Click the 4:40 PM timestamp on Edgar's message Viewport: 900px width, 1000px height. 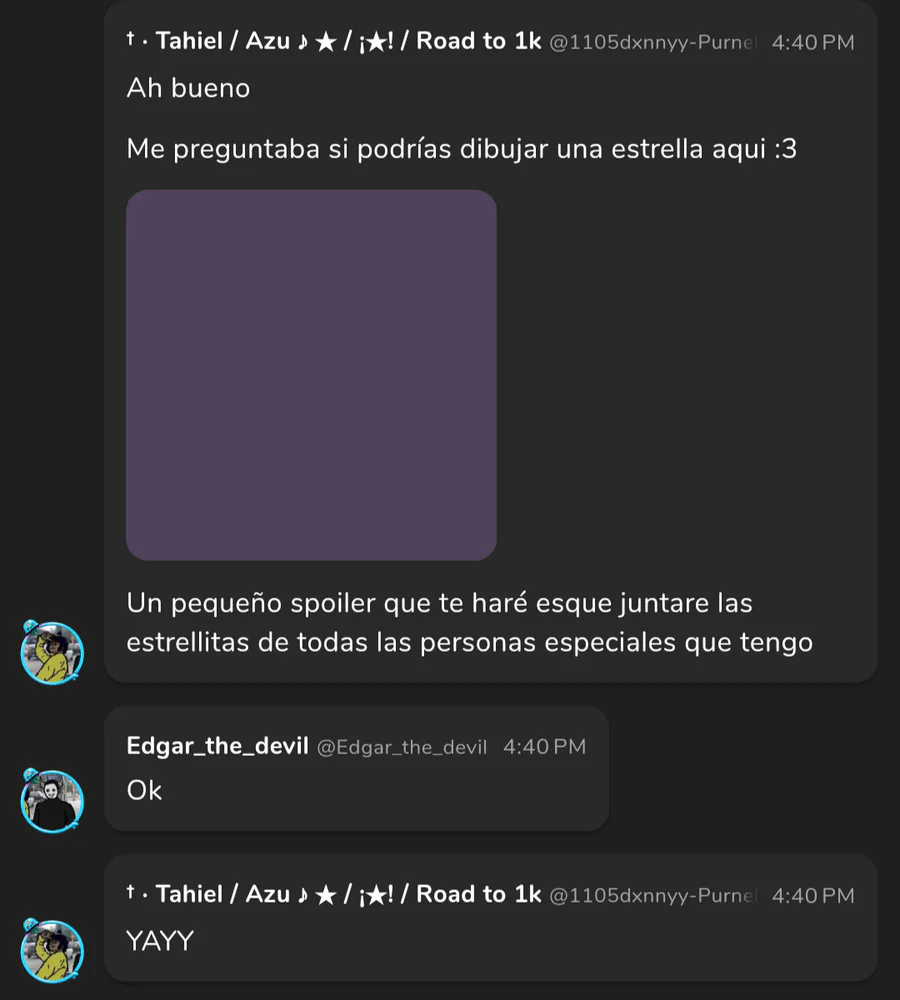(x=544, y=747)
